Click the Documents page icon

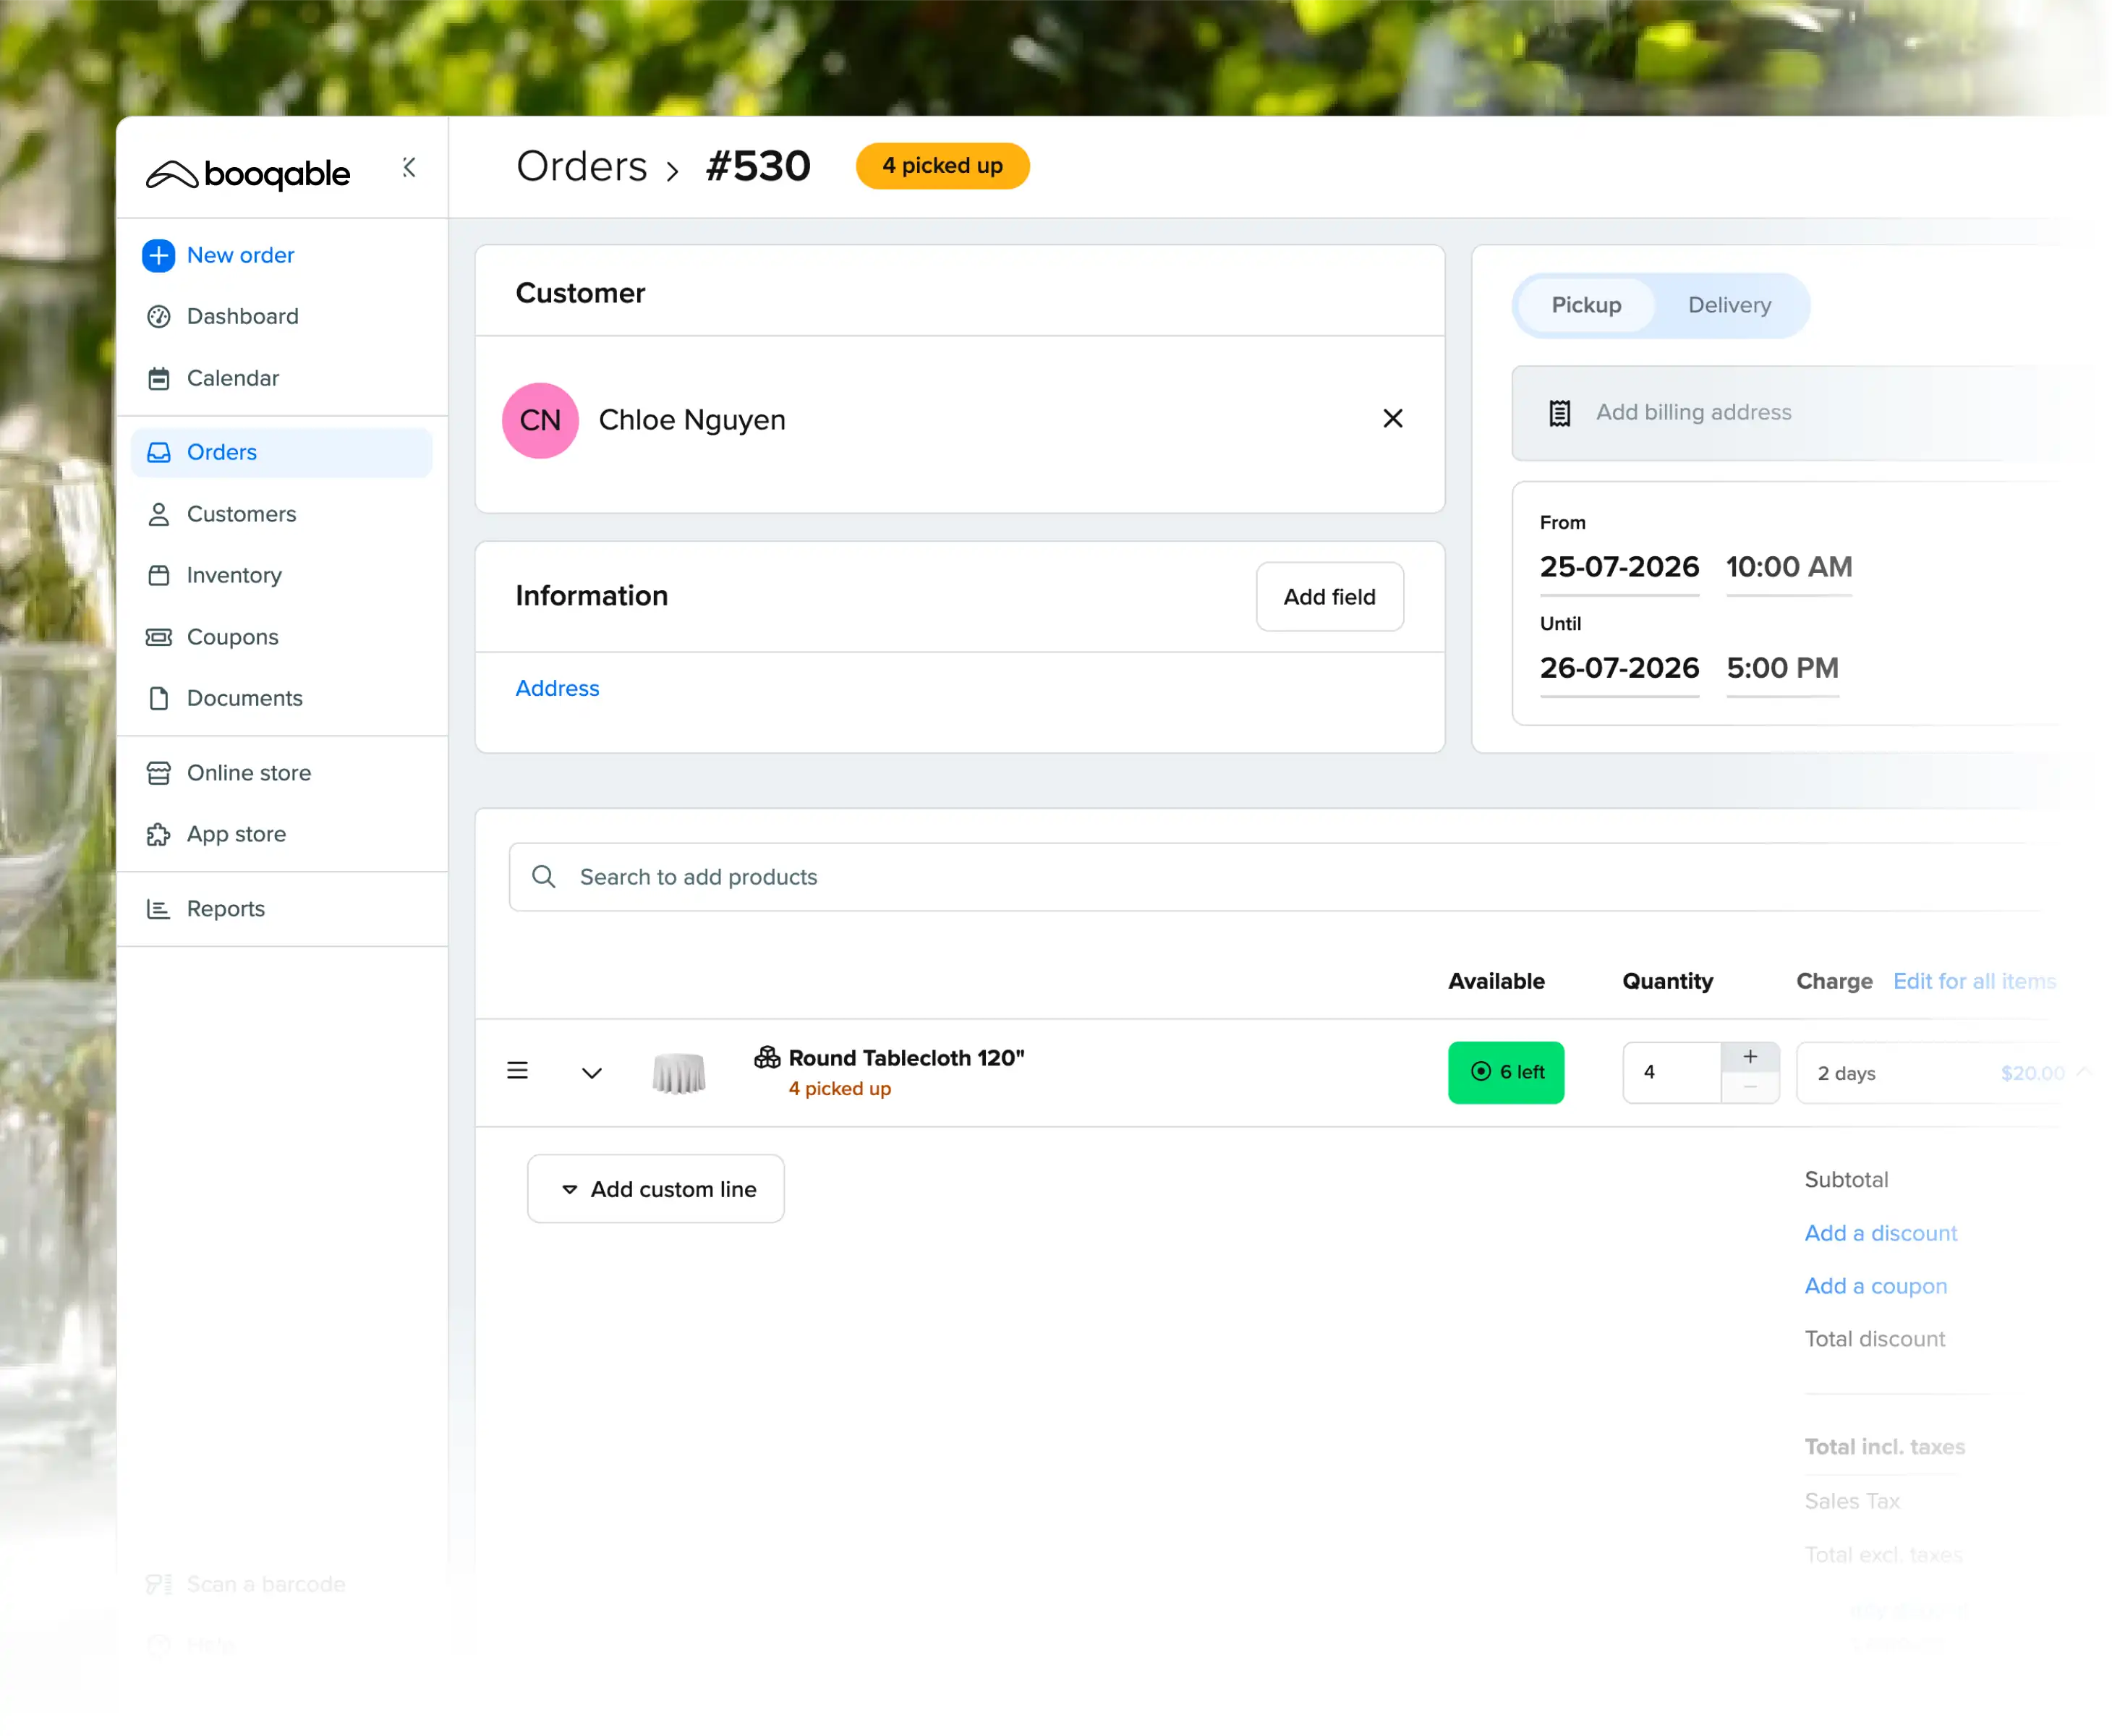click(158, 698)
